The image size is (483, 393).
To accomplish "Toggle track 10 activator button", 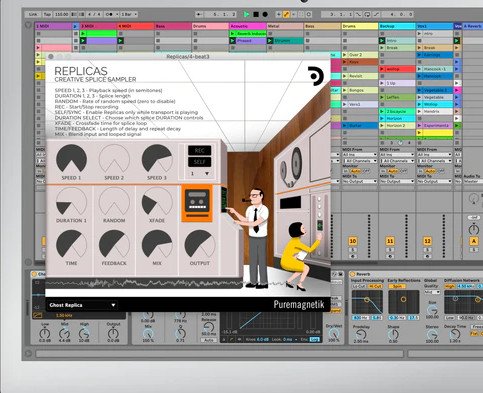I will (353, 241).
